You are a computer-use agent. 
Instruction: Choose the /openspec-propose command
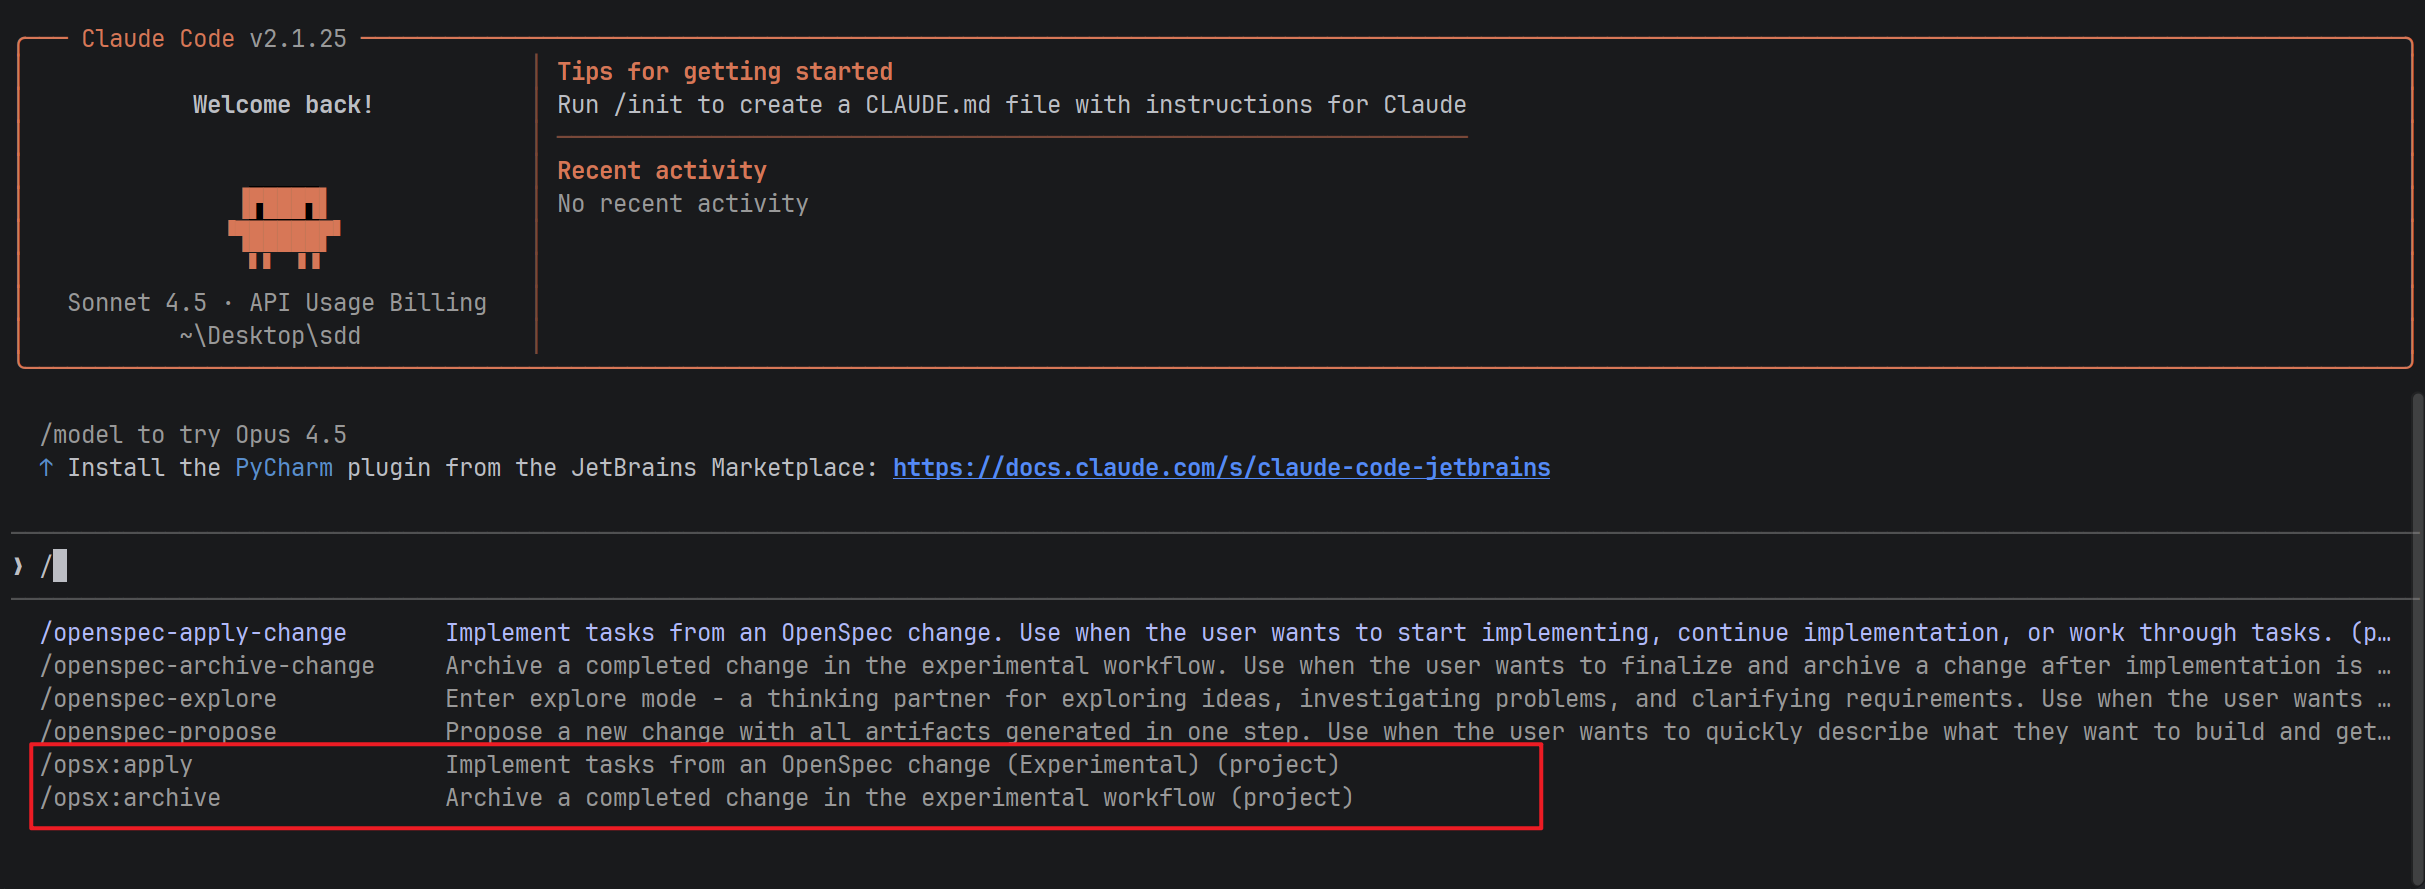[x=158, y=732]
